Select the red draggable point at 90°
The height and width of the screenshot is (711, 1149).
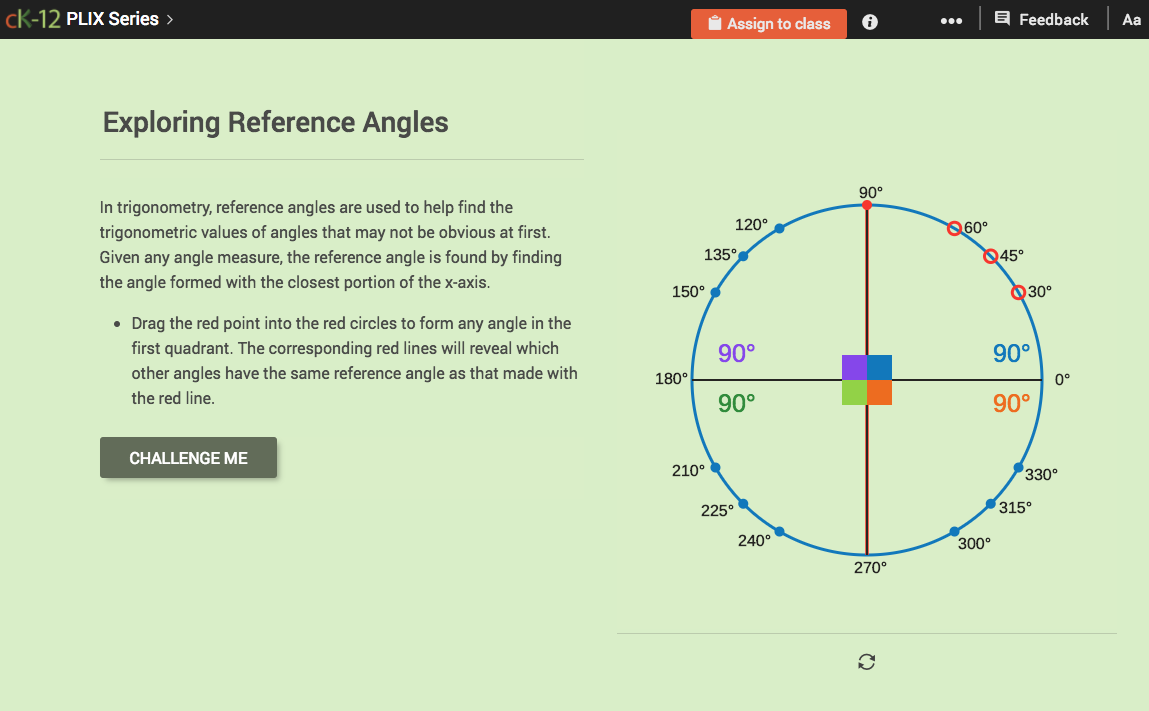tap(866, 205)
